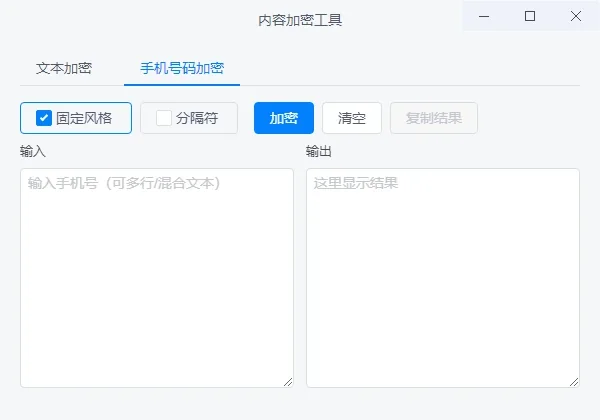The height and width of the screenshot is (420, 600).
Task: Close the 内容加密工具 window
Action: [576, 16]
